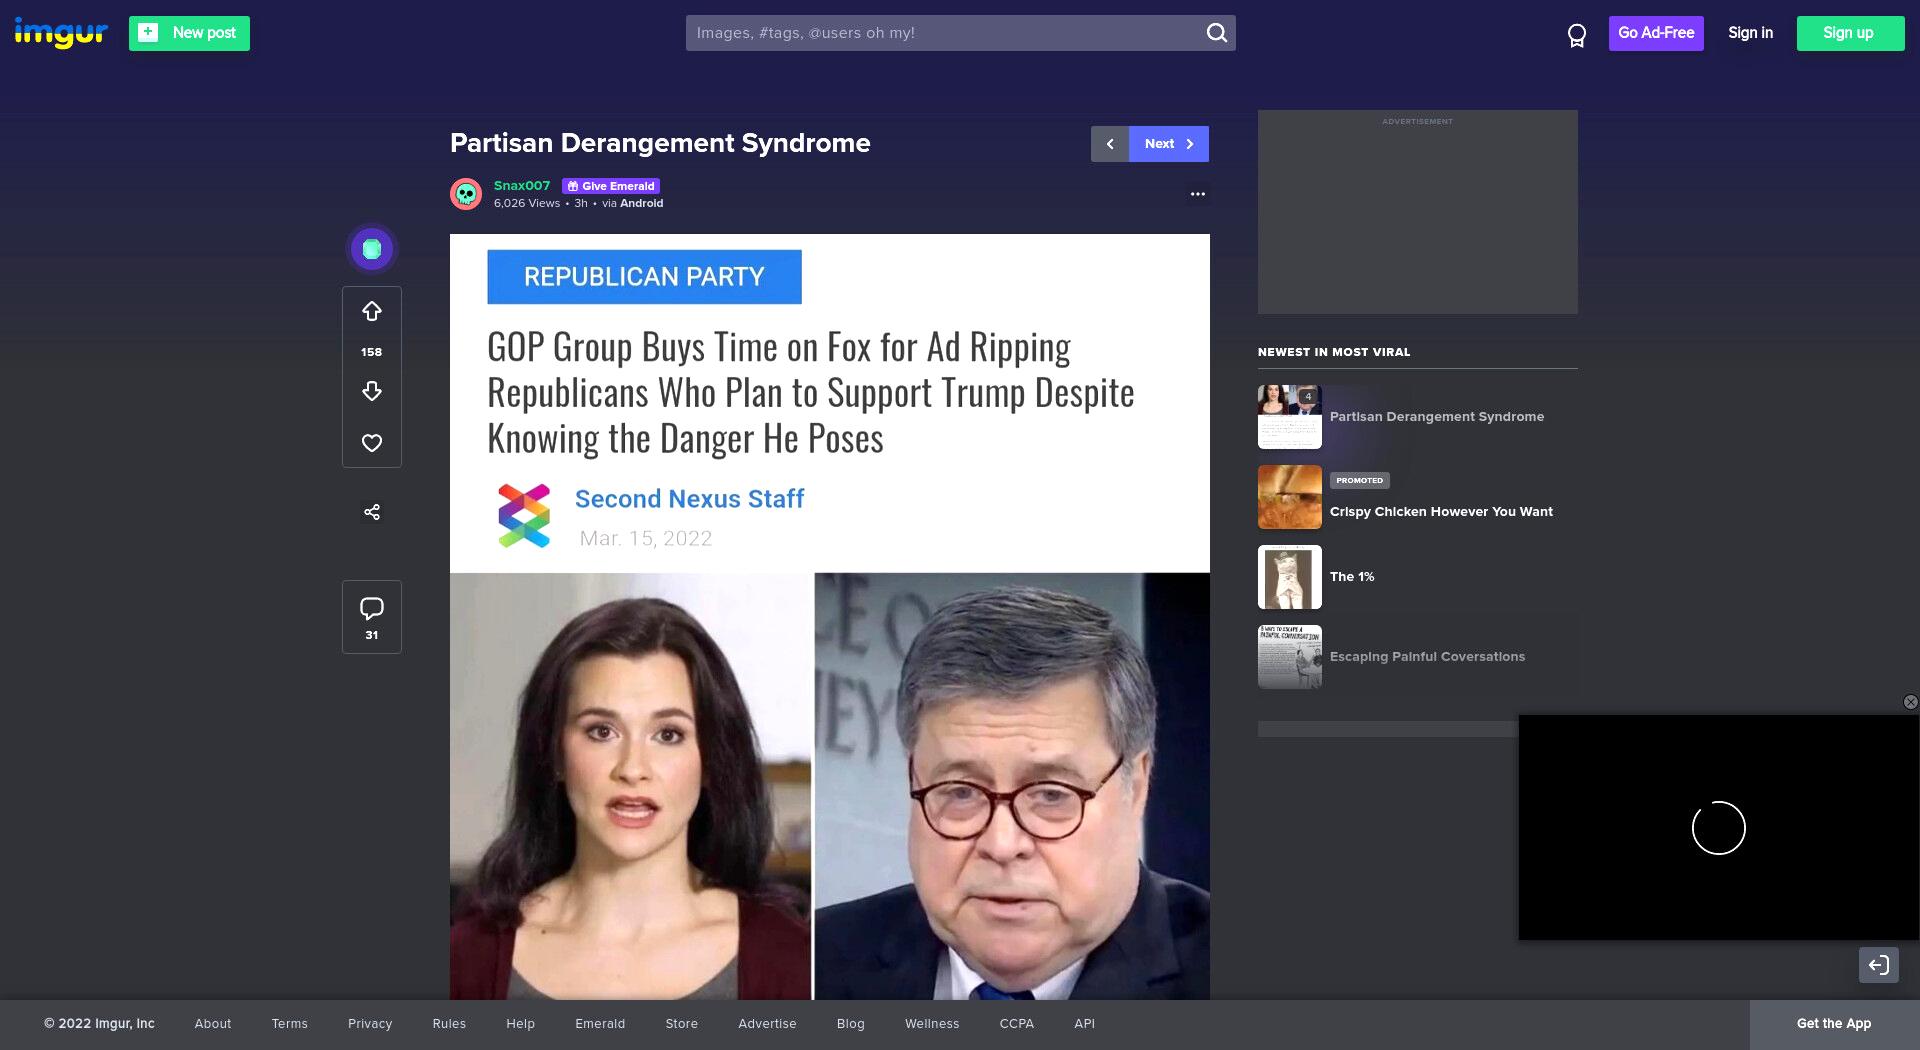Viewport: 1920px width, 1050px height.
Task: Click the API footer link
Action: [x=1085, y=1024]
